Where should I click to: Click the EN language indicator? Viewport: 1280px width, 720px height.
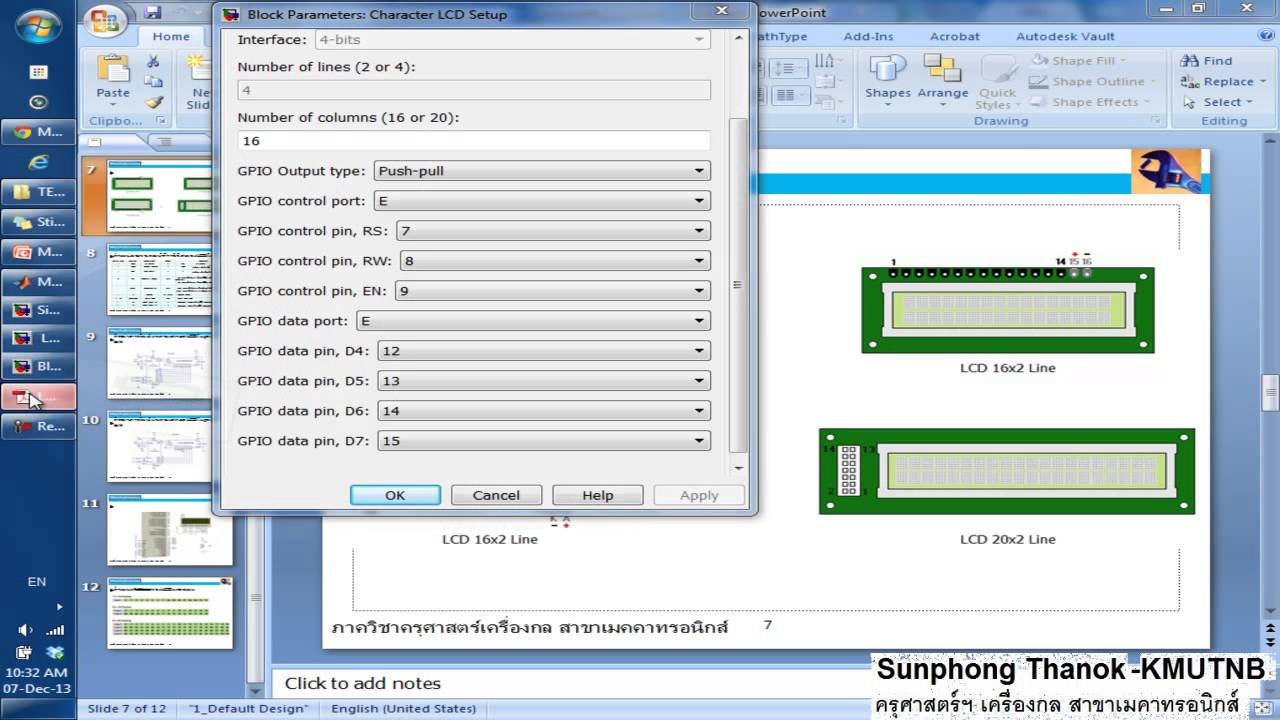tap(37, 582)
